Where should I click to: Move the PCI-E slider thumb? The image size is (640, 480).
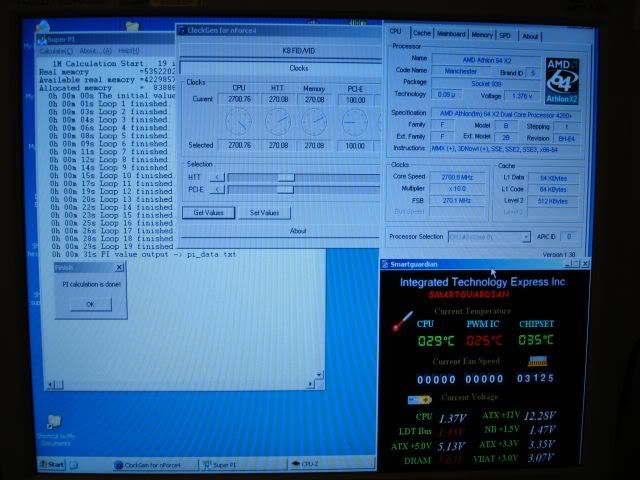285,190
